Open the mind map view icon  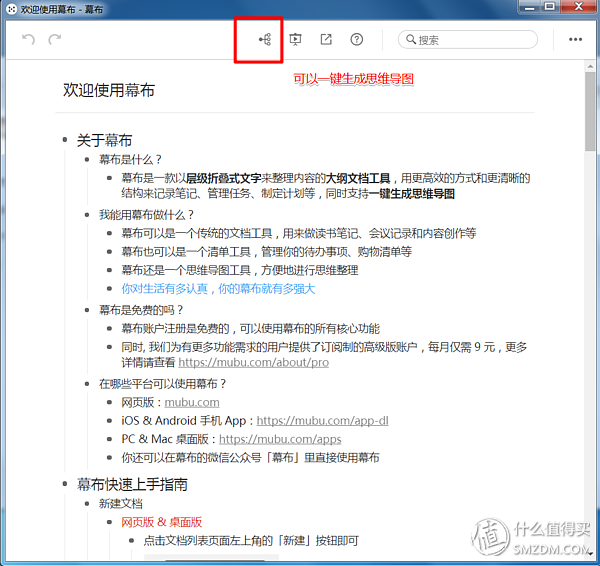pyautogui.click(x=265, y=39)
